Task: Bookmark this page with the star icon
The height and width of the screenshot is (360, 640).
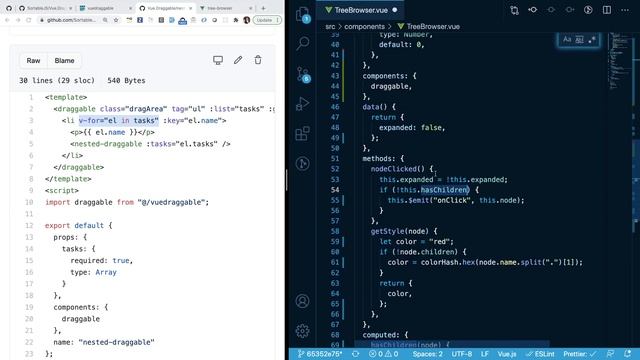Action: pyautogui.click(x=116, y=20)
